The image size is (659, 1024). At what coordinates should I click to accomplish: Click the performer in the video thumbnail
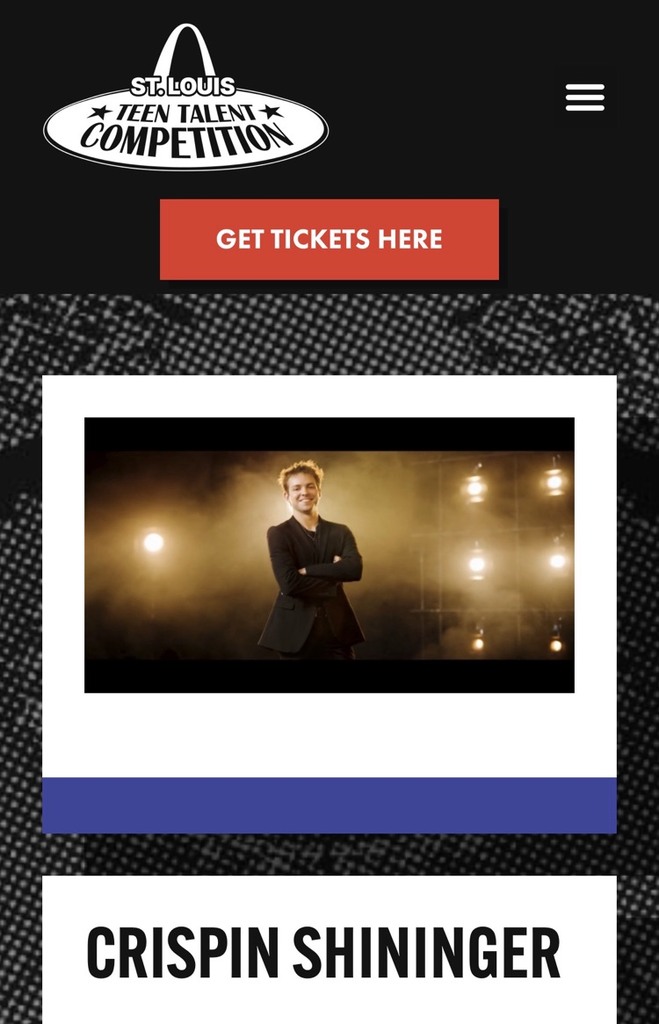click(312, 560)
